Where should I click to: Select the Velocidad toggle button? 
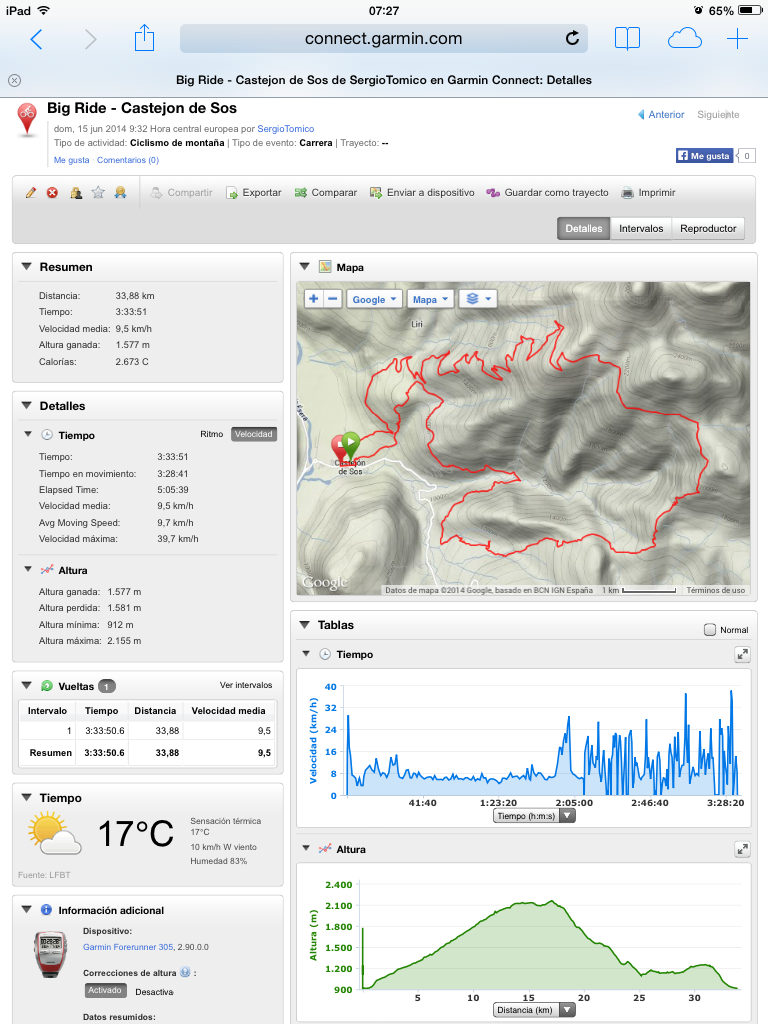click(253, 434)
